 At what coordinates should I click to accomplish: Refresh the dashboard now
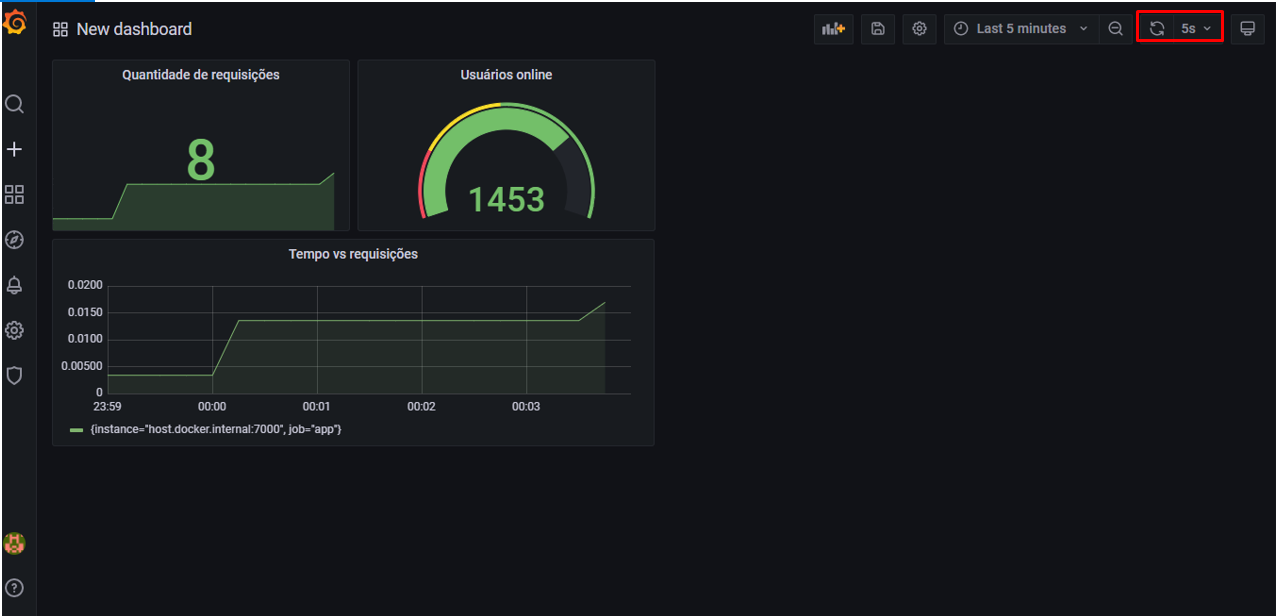tap(1156, 27)
